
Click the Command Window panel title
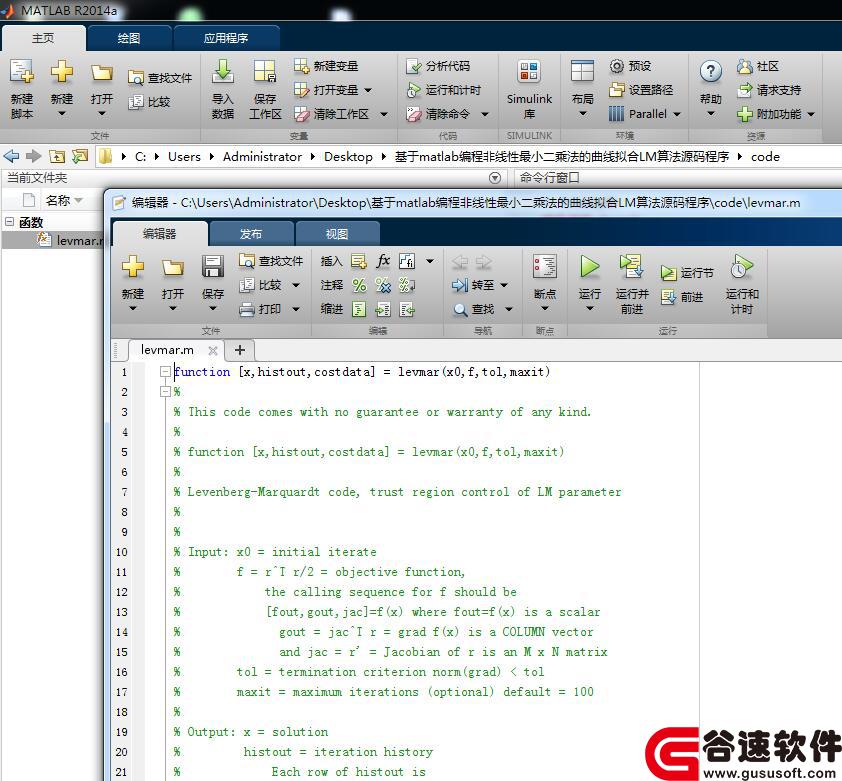[x=549, y=178]
